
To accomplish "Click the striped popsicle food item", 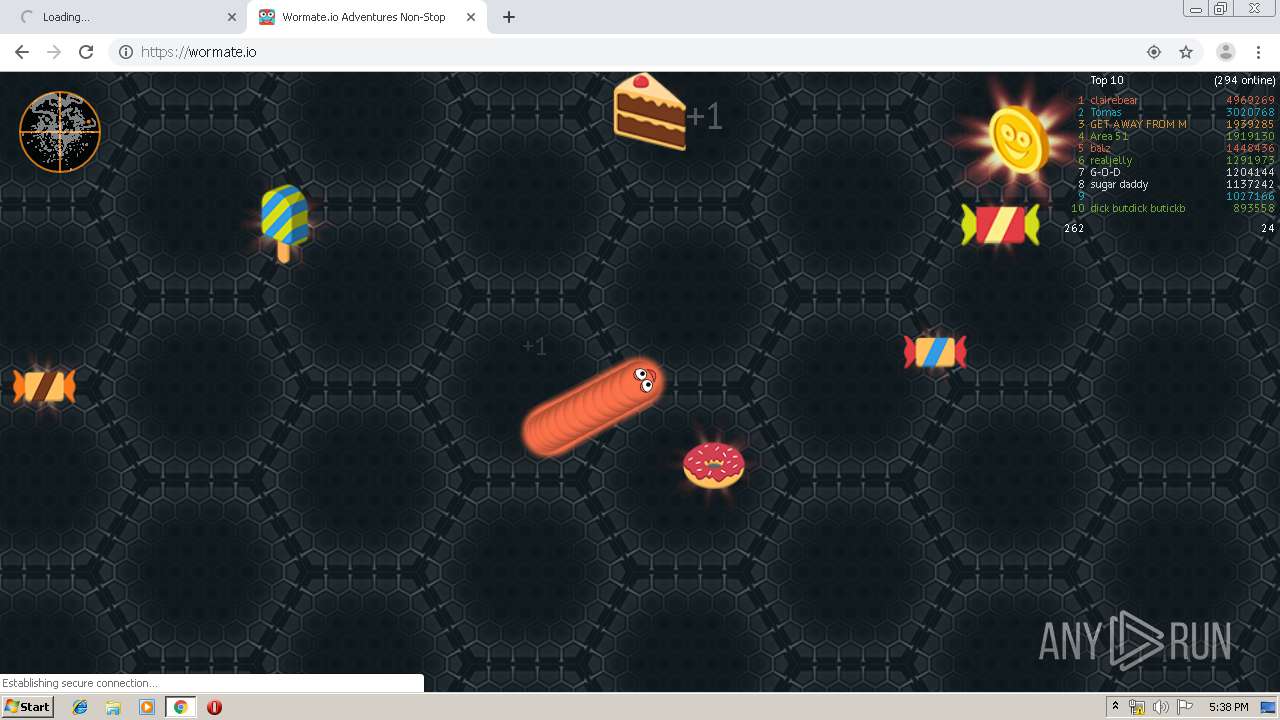I will tap(285, 222).
